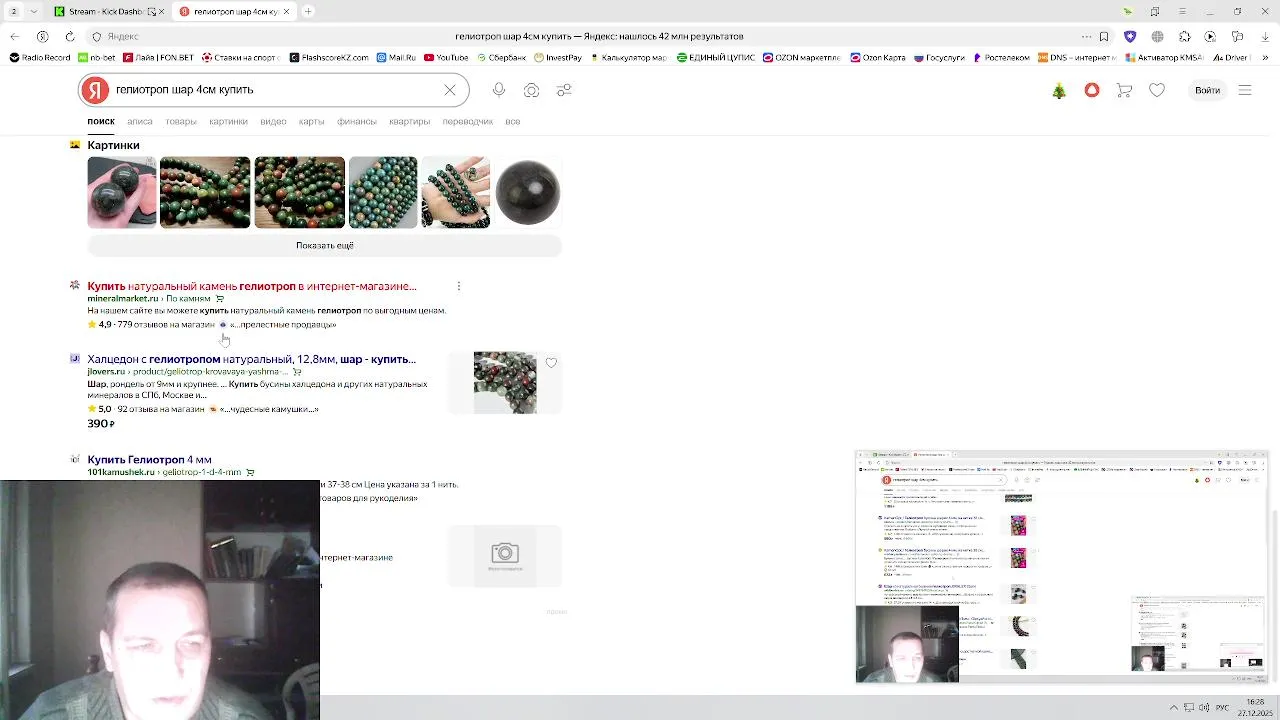Open the YouTube bookmark
The width and height of the screenshot is (1280, 720).
pos(446,57)
